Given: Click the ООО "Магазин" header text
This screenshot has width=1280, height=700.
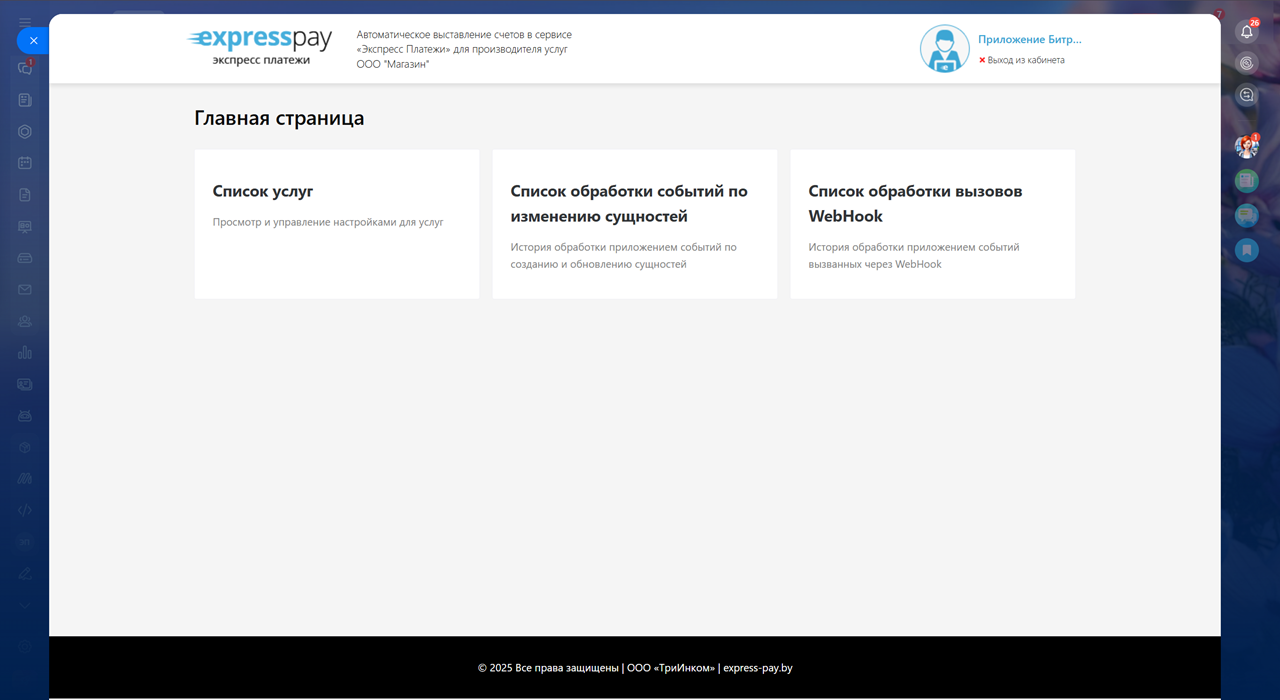Looking at the screenshot, I should click(393, 64).
